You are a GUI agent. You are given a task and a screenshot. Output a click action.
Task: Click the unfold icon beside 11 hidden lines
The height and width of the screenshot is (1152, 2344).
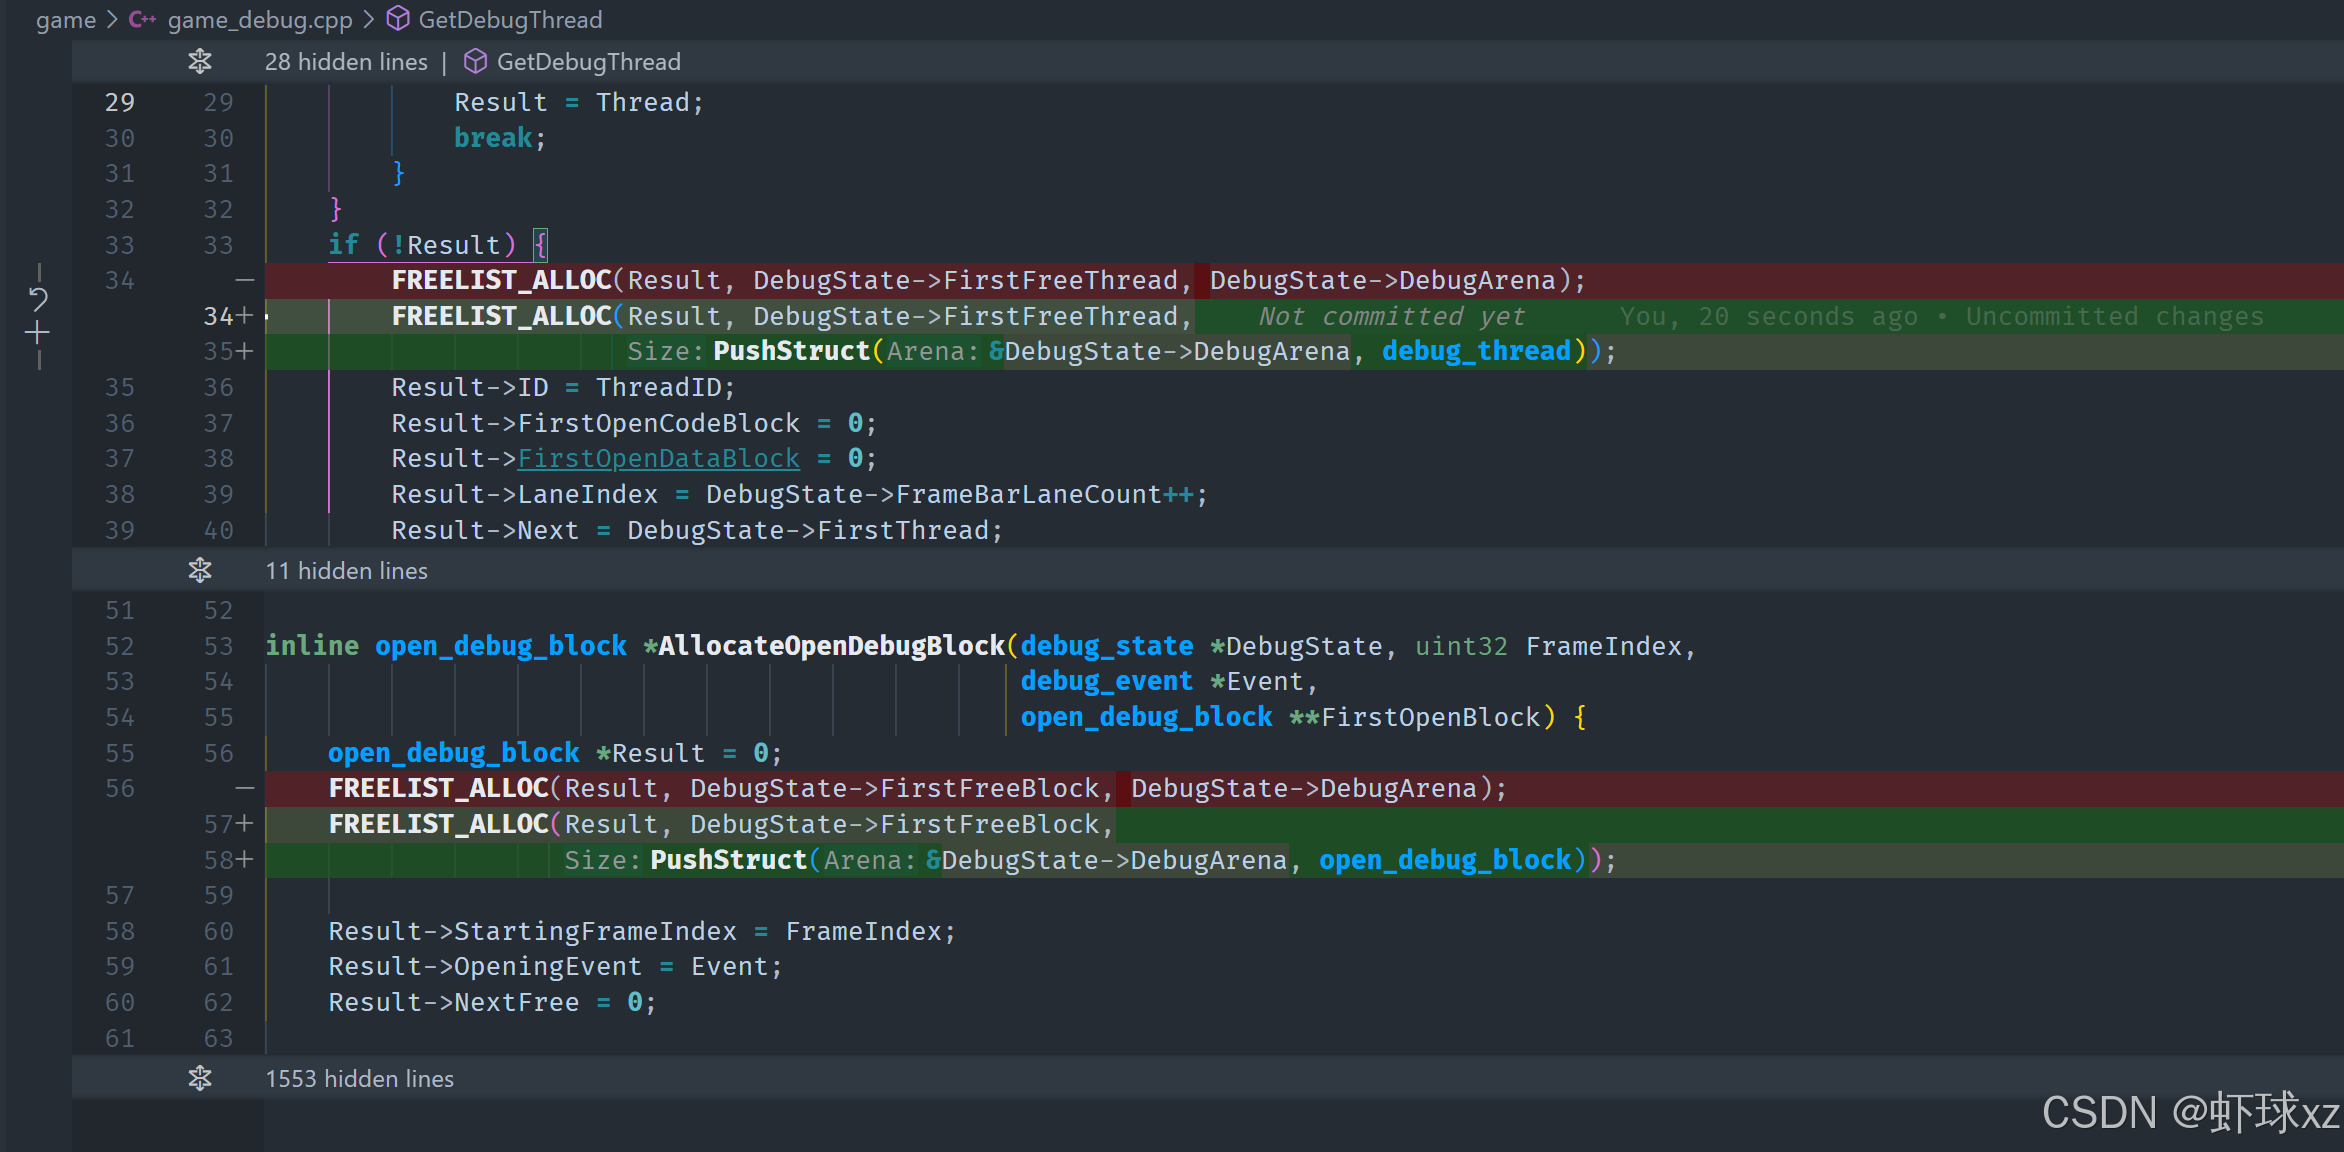coord(200,571)
